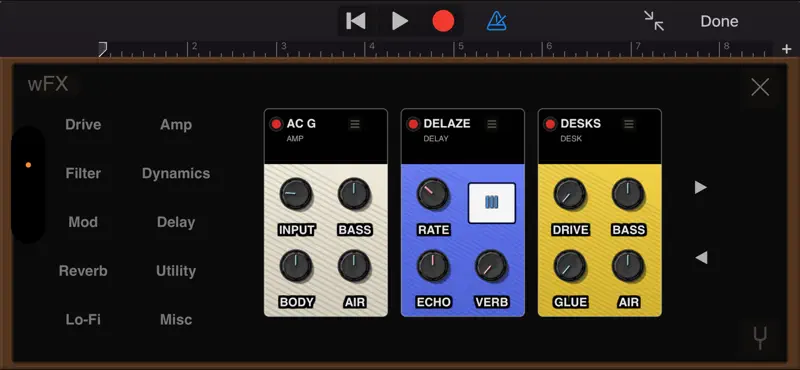
Task: Click the DELAZE RATE knob
Action: (x=433, y=194)
